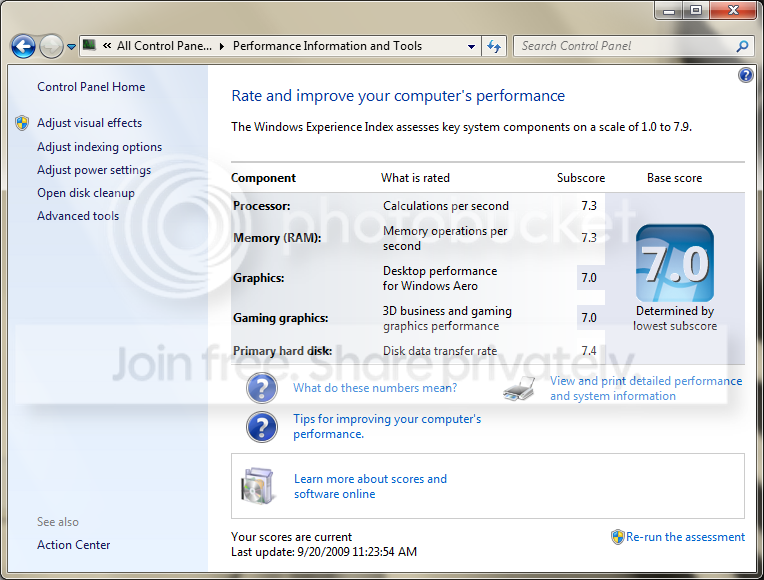Screen dimensions: 764x580
Task: Open Adjust visual effects
Action: (90, 123)
